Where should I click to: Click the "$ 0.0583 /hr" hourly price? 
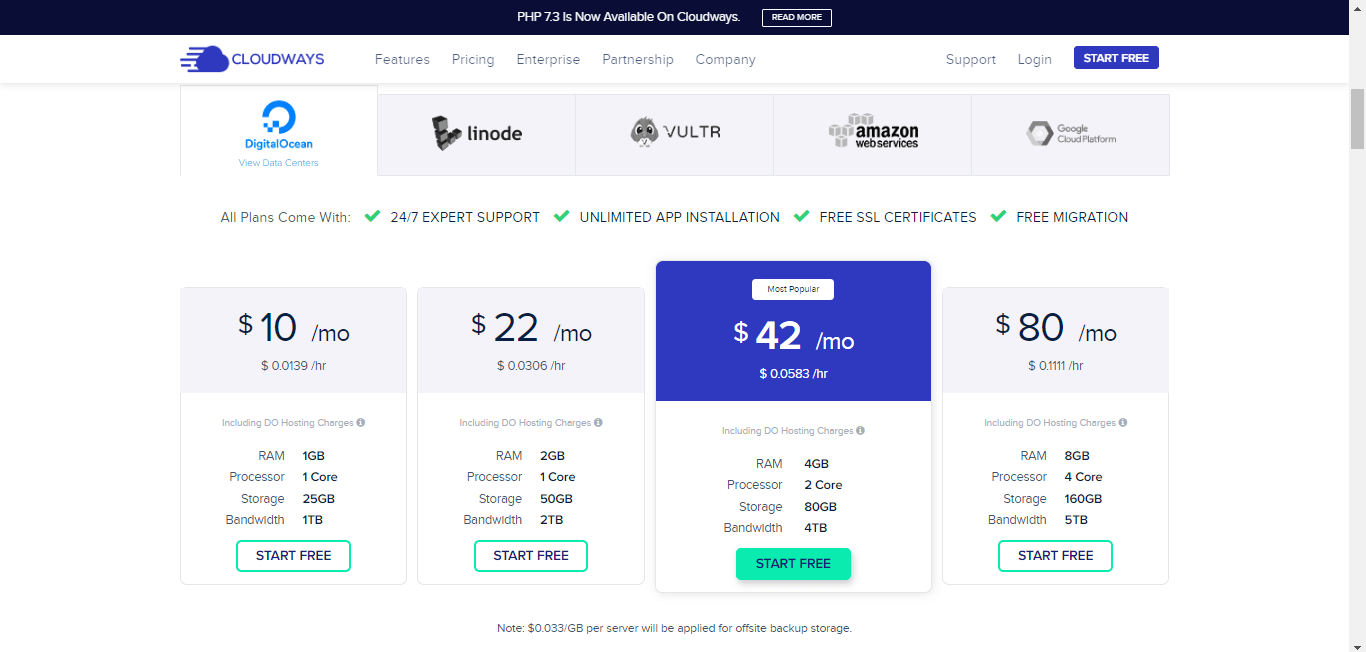(793, 374)
